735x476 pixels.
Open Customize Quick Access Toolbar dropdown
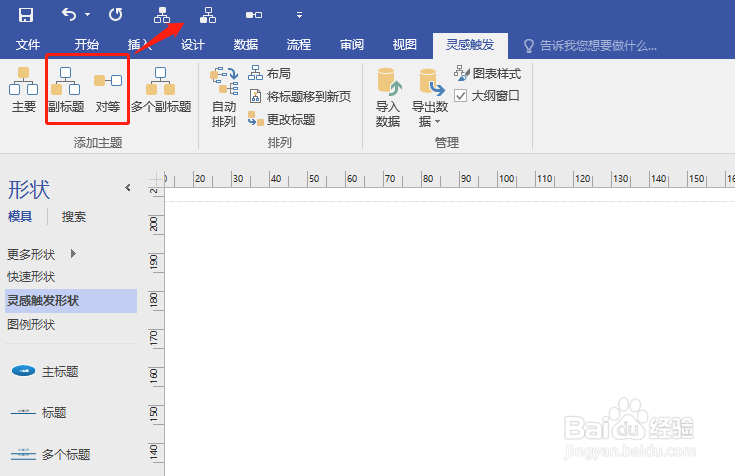(x=299, y=15)
